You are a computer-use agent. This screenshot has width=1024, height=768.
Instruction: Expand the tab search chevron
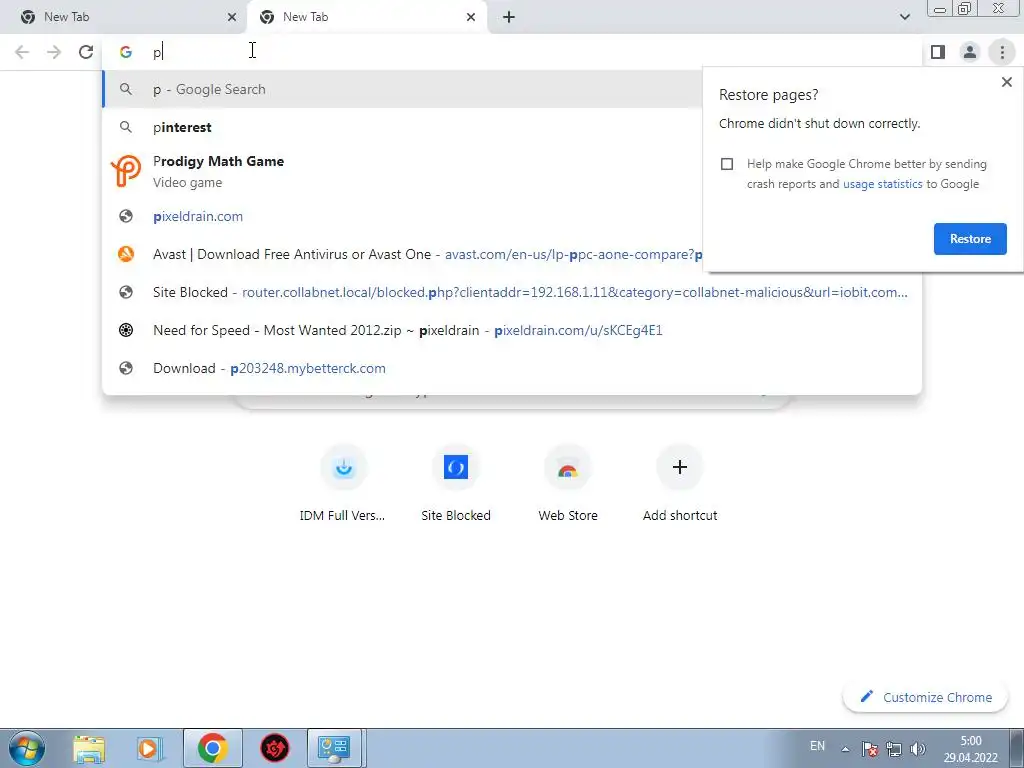tap(904, 17)
